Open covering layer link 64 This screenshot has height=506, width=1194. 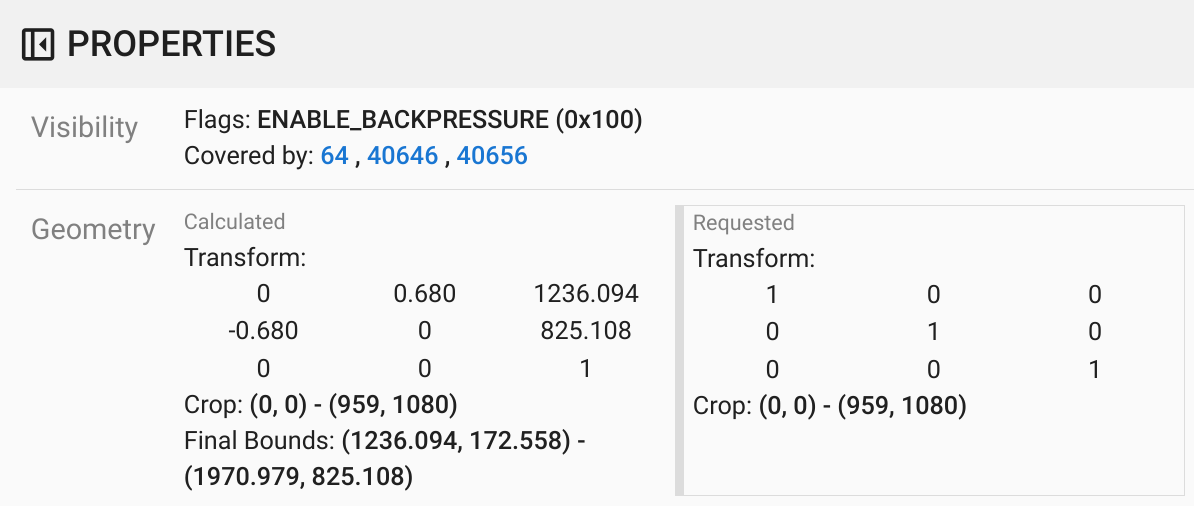[334, 156]
